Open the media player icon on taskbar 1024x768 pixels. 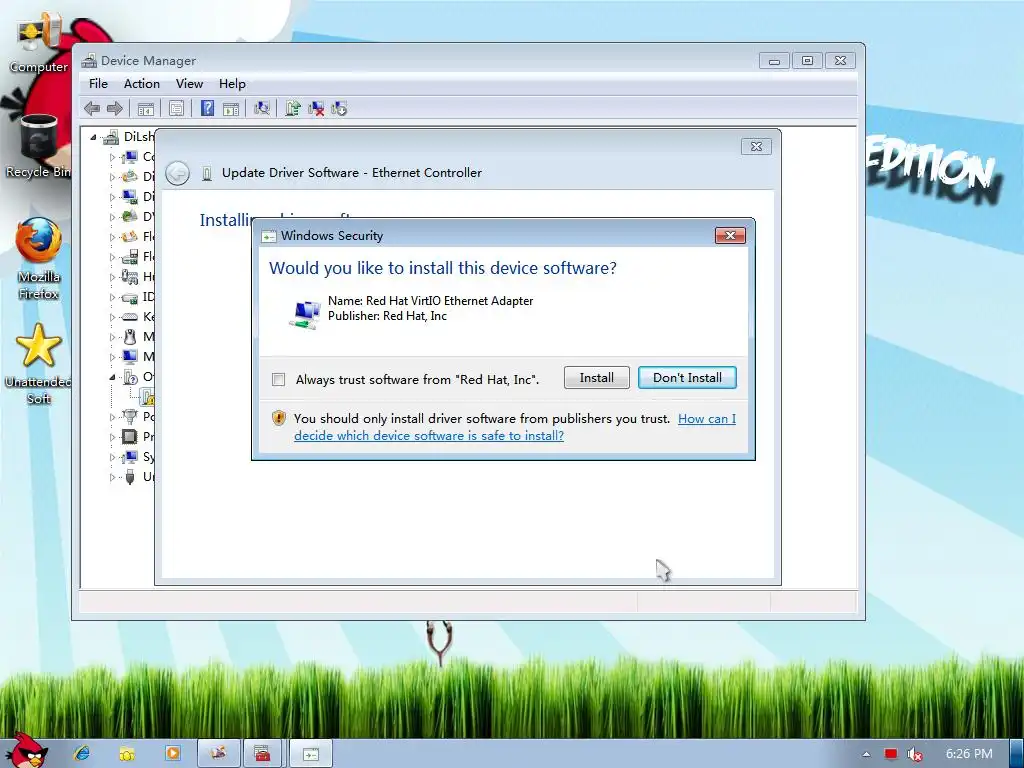[172, 753]
